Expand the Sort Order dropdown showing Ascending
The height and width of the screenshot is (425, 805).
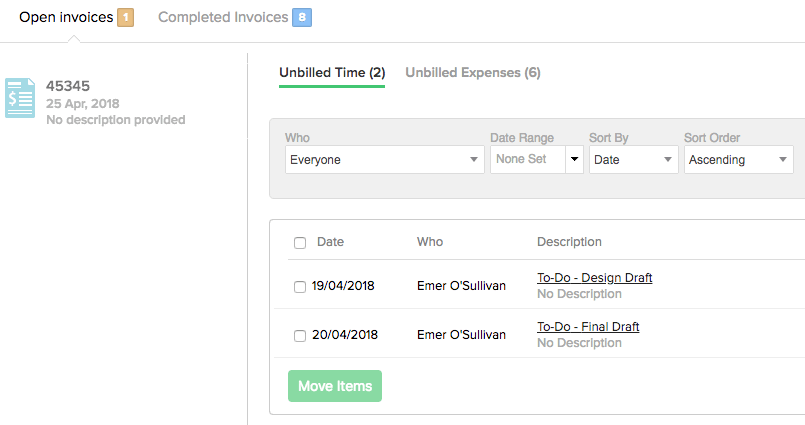click(x=738, y=159)
